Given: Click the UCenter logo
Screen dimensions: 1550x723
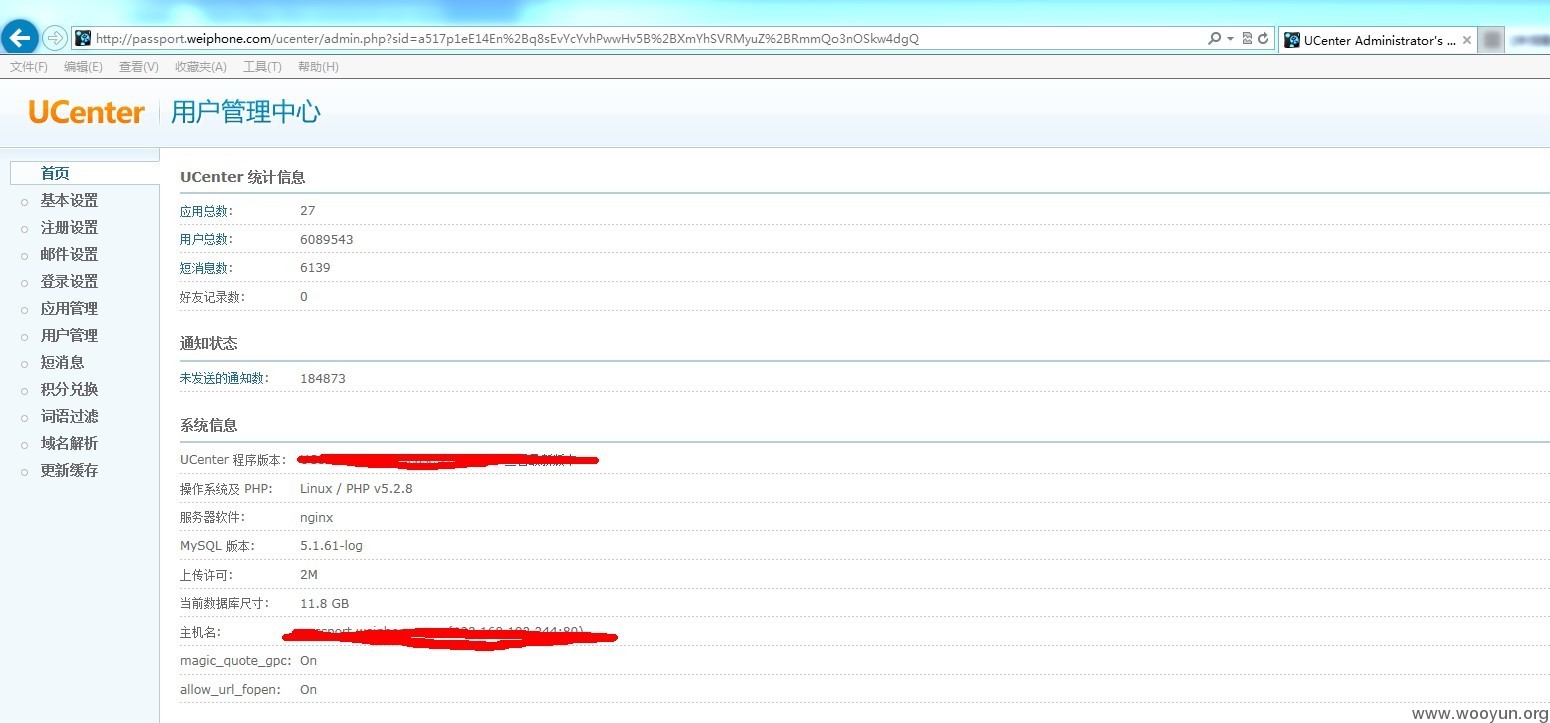Looking at the screenshot, I should (x=86, y=112).
